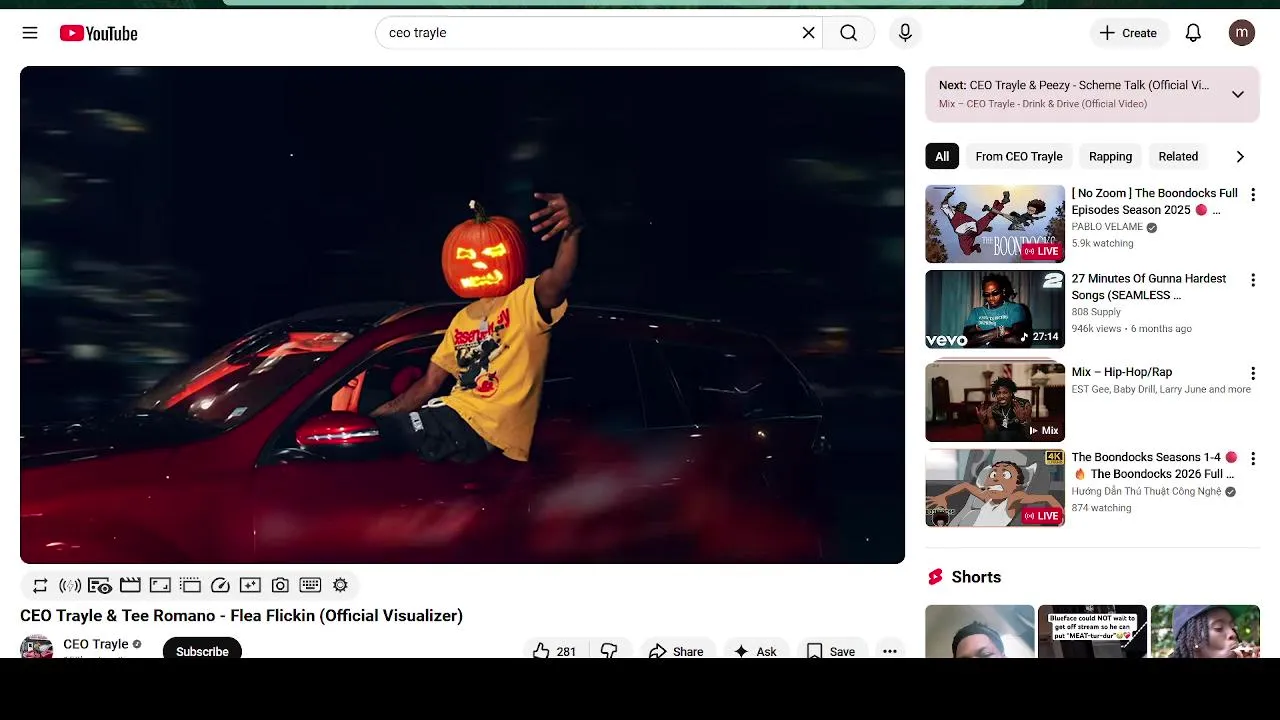Click the Shorts section icon
Image resolution: width=1280 pixels, height=720 pixels.
point(935,577)
